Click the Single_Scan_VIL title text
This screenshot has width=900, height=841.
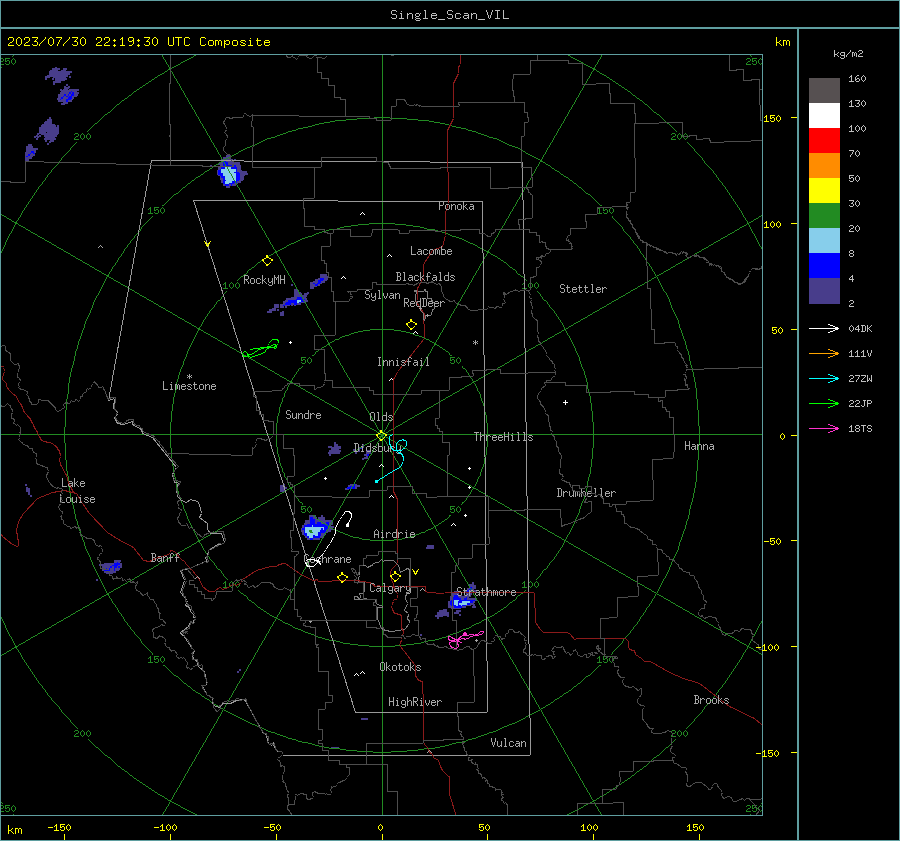[x=449, y=15]
